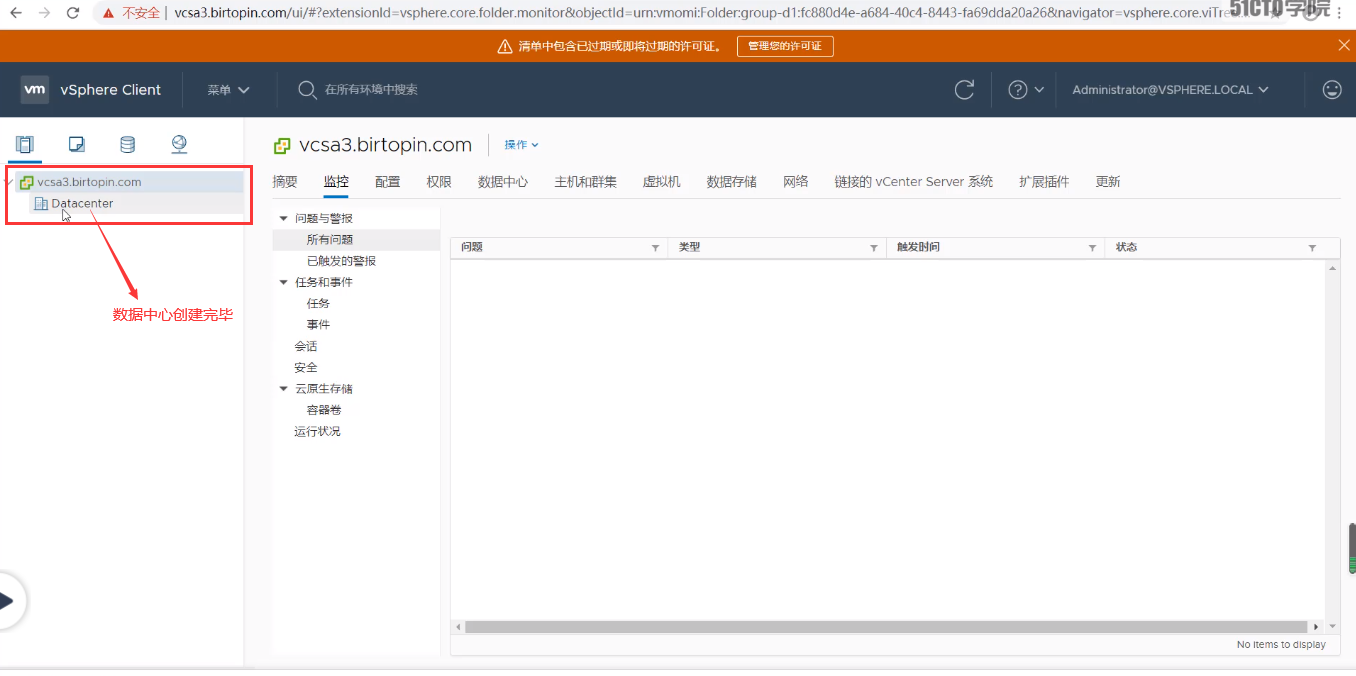Filter the 类型 column

tap(874, 248)
